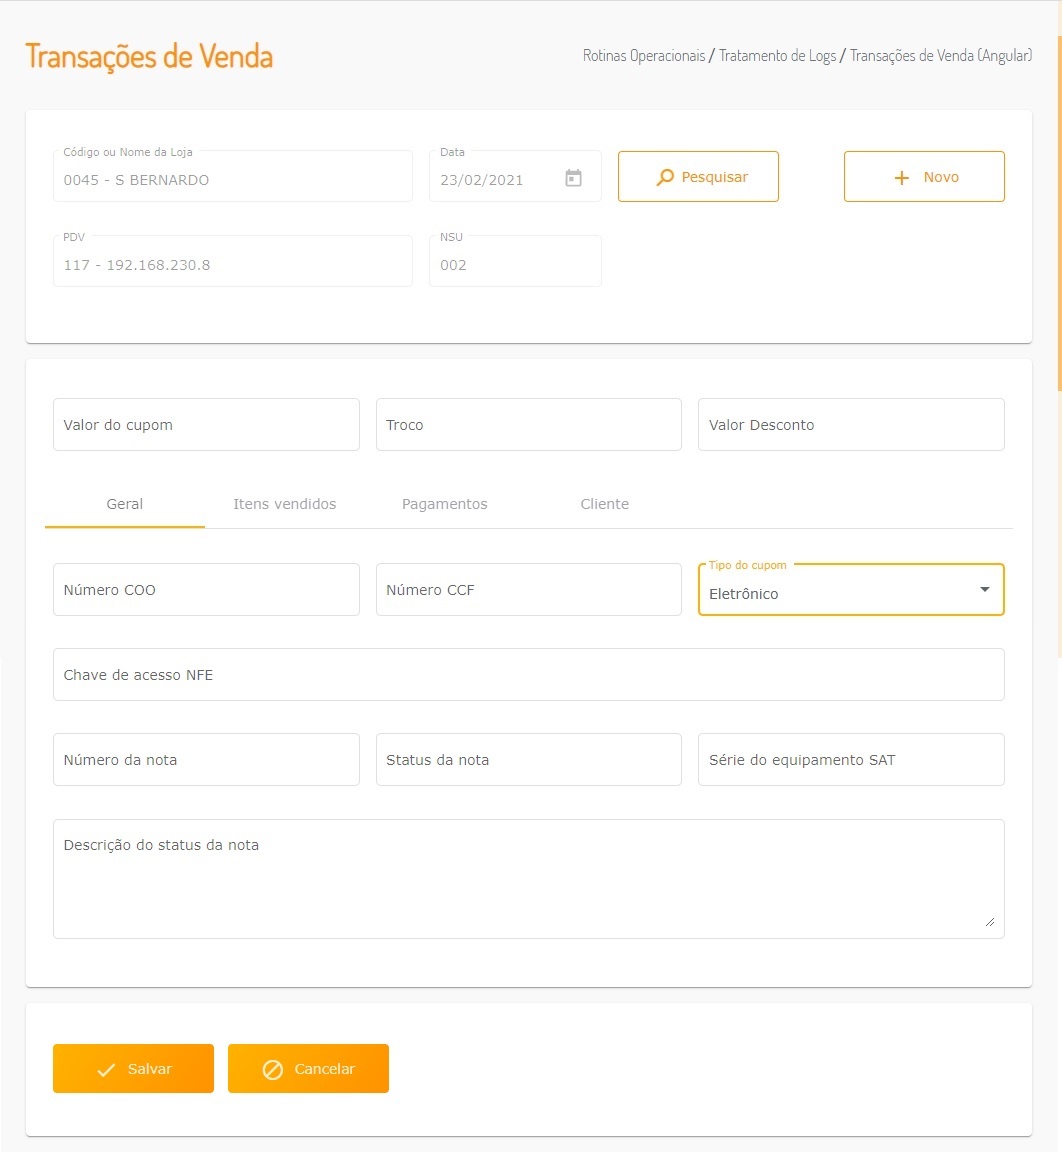Click the plus icon on Novo

click(x=901, y=177)
